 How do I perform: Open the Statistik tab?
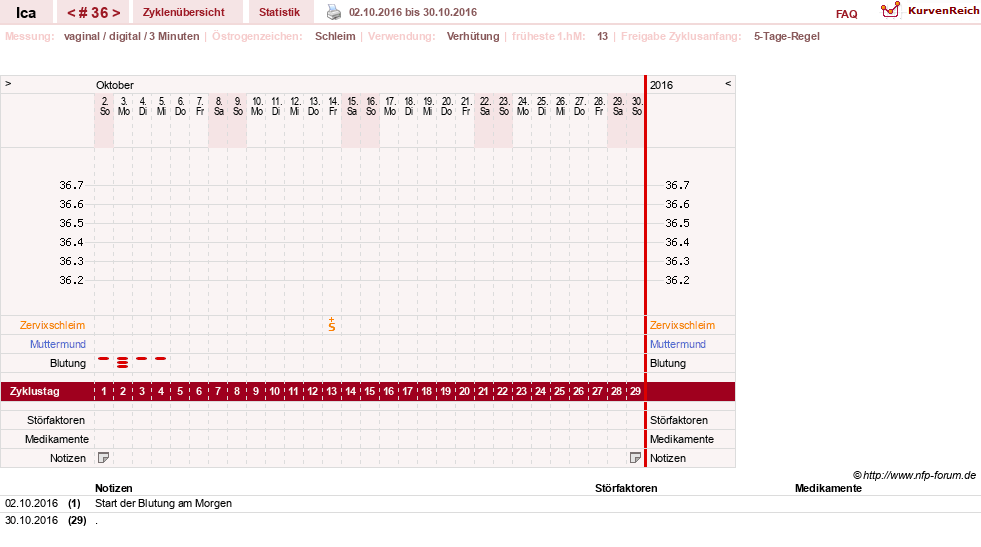point(279,12)
